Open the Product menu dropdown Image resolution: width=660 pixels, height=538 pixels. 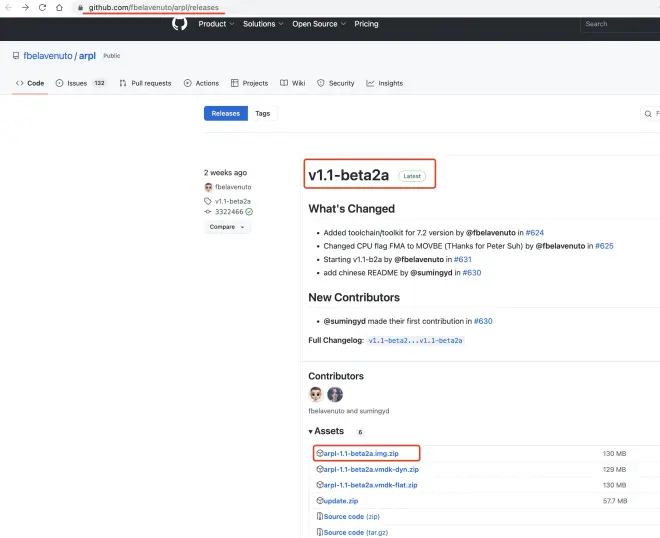pyautogui.click(x=216, y=24)
